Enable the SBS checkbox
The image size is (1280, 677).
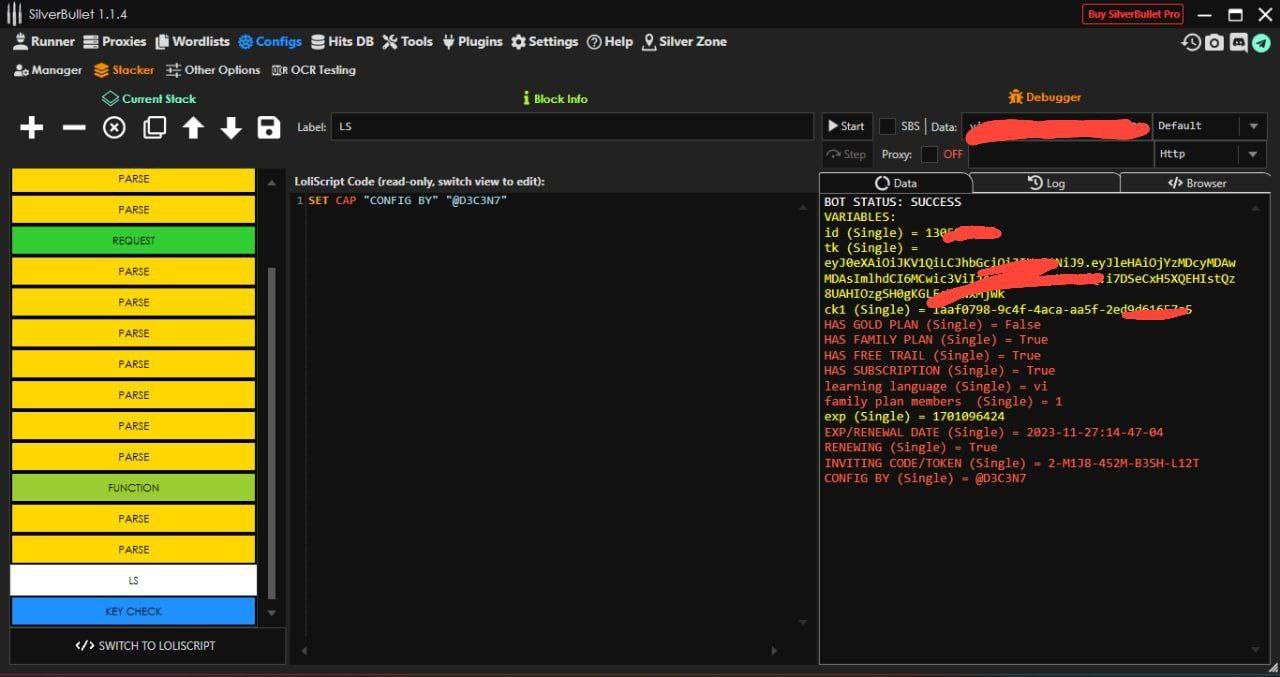pos(887,126)
